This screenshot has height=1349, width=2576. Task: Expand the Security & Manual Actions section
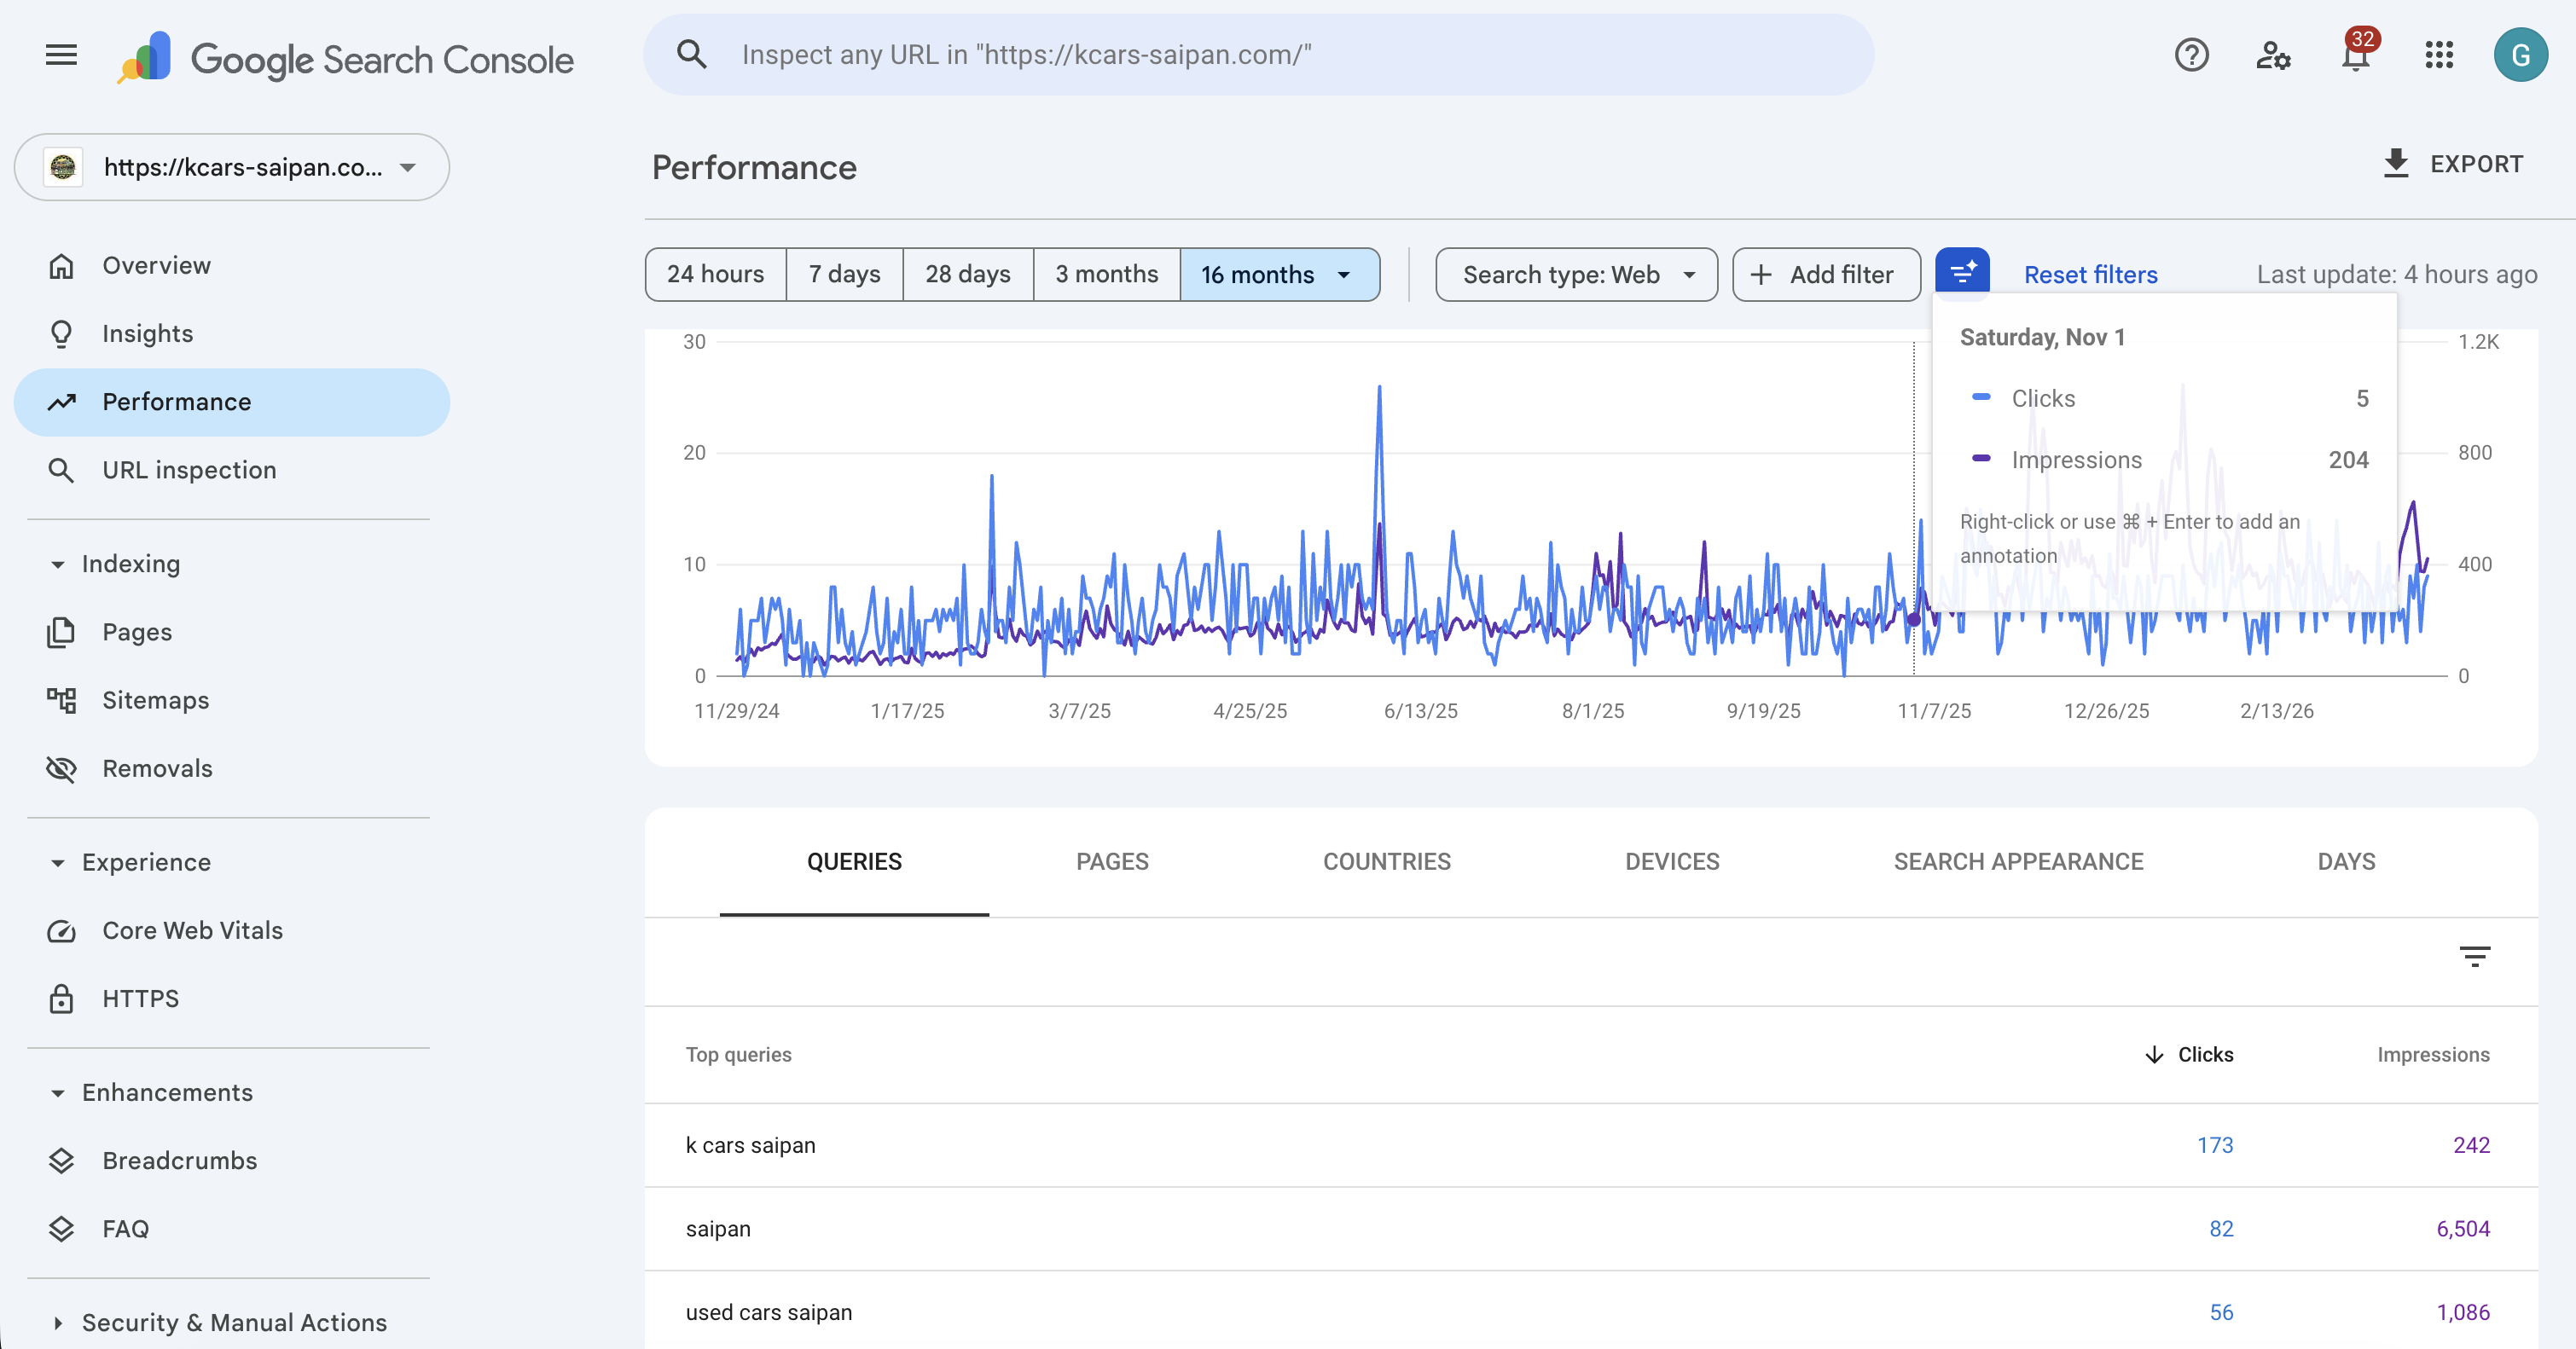pos(234,1322)
